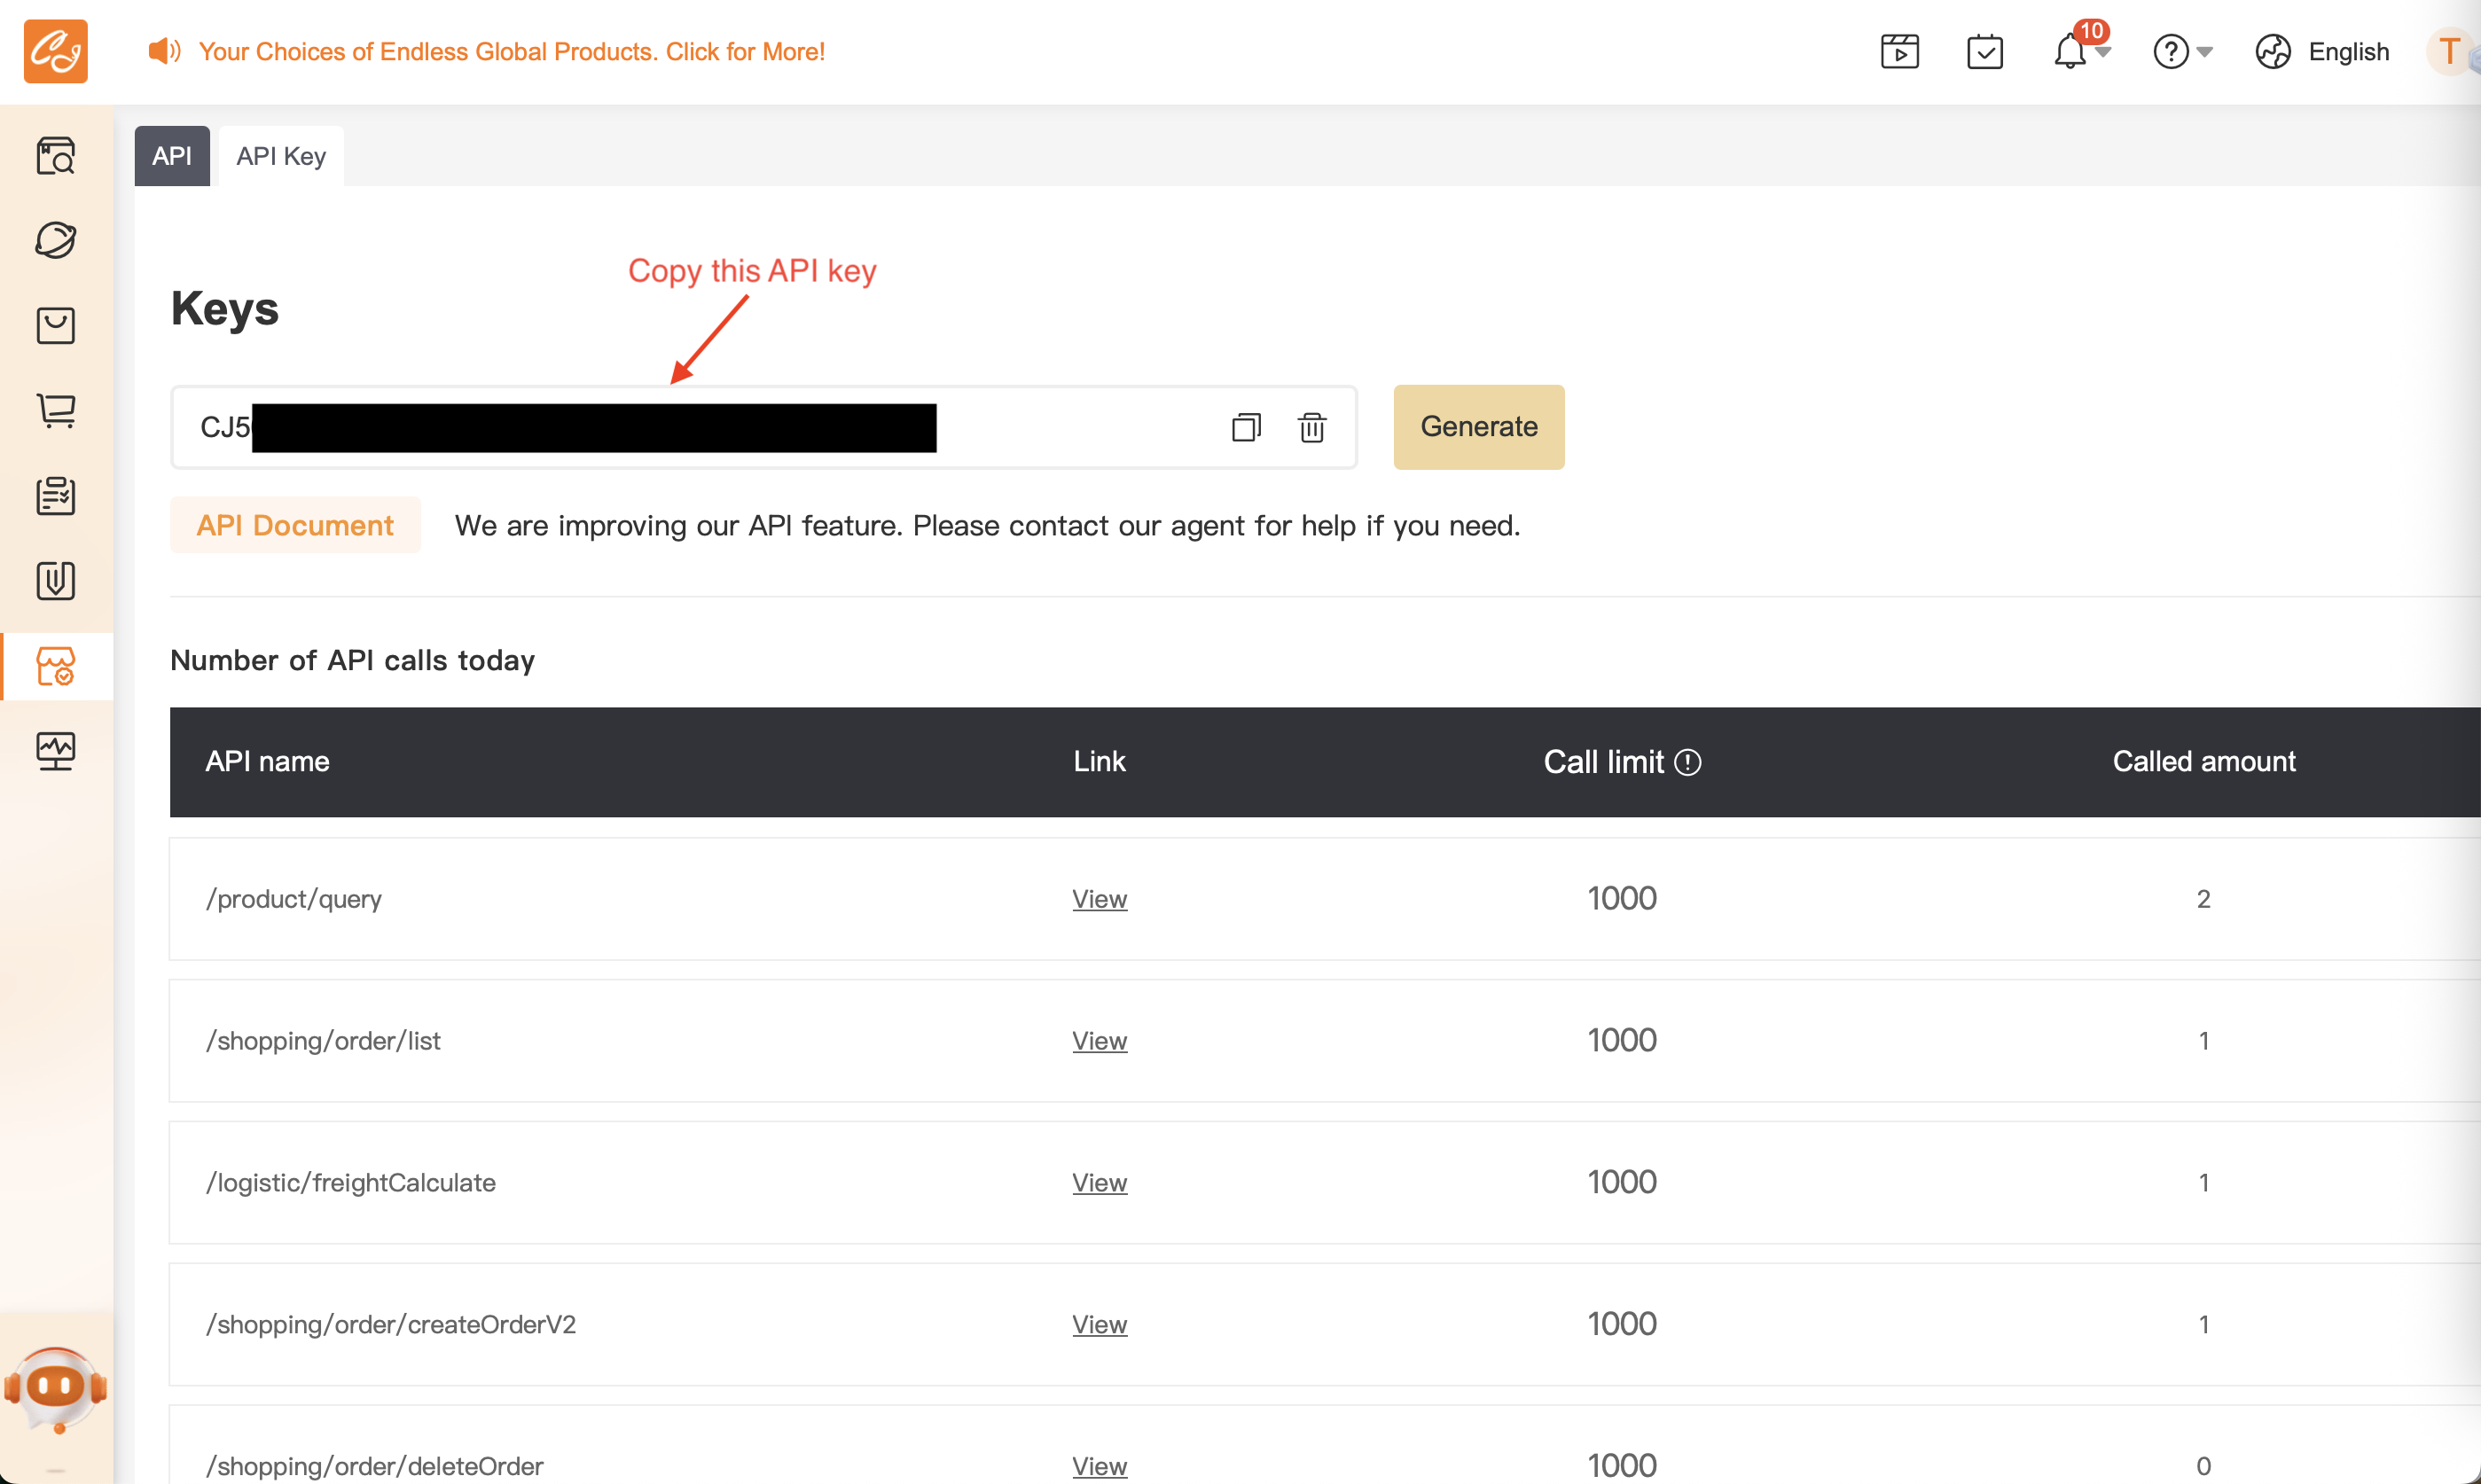Screen dimensions: 2481x1484
Task: Open the analytics monitor icon at sidebar bottom
Action: pos(55,751)
